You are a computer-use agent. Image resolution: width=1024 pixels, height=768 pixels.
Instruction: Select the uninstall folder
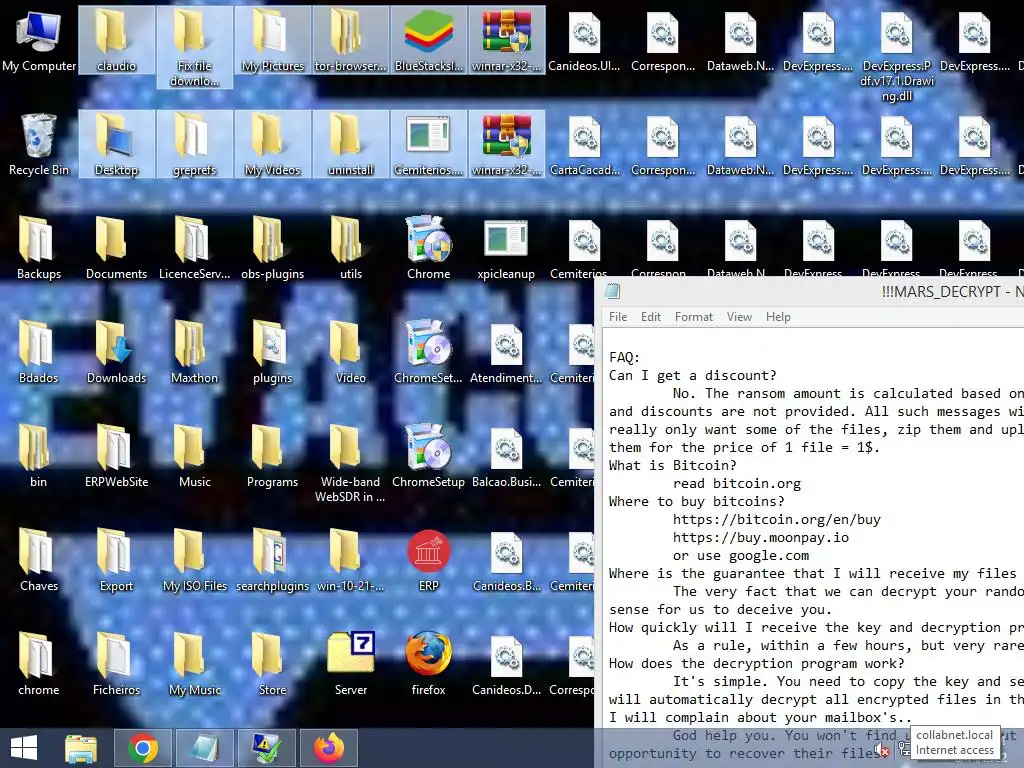pos(351,144)
